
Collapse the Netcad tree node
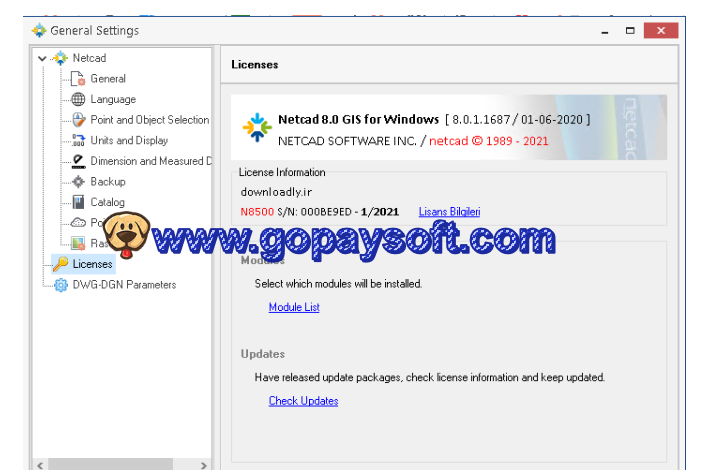click(42, 58)
